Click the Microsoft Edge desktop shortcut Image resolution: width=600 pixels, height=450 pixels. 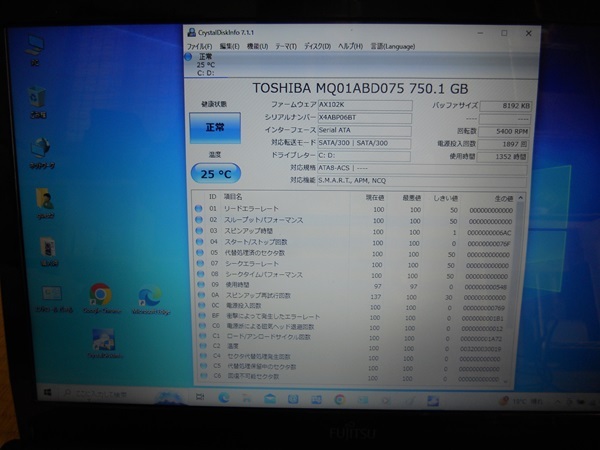(x=151, y=300)
